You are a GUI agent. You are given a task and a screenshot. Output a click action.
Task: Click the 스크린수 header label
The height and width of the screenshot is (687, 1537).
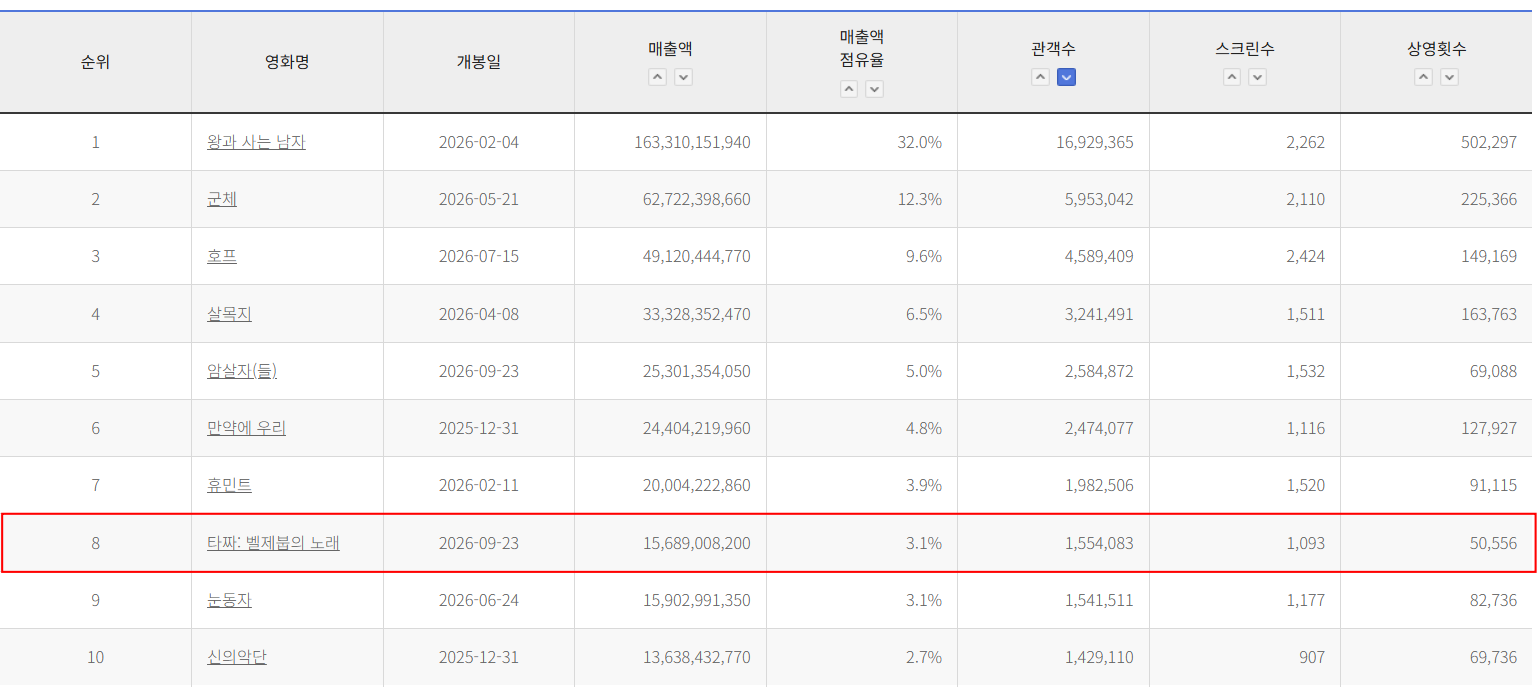pyautogui.click(x=1245, y=49)
